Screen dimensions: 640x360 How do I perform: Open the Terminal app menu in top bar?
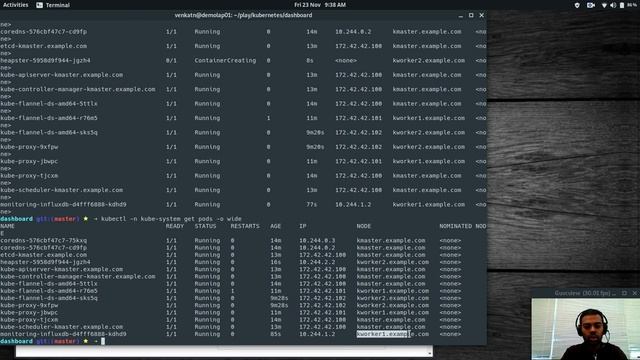pos(53,5)
